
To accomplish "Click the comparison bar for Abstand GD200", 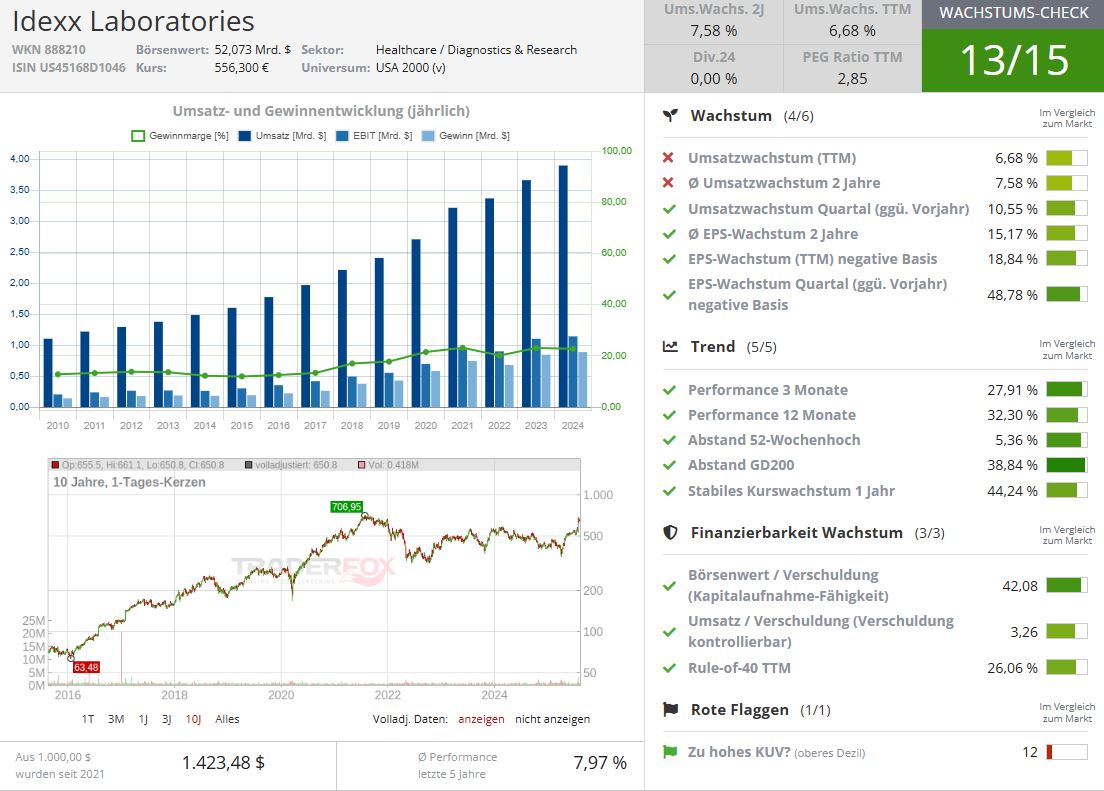I will tap(1067, 465).
